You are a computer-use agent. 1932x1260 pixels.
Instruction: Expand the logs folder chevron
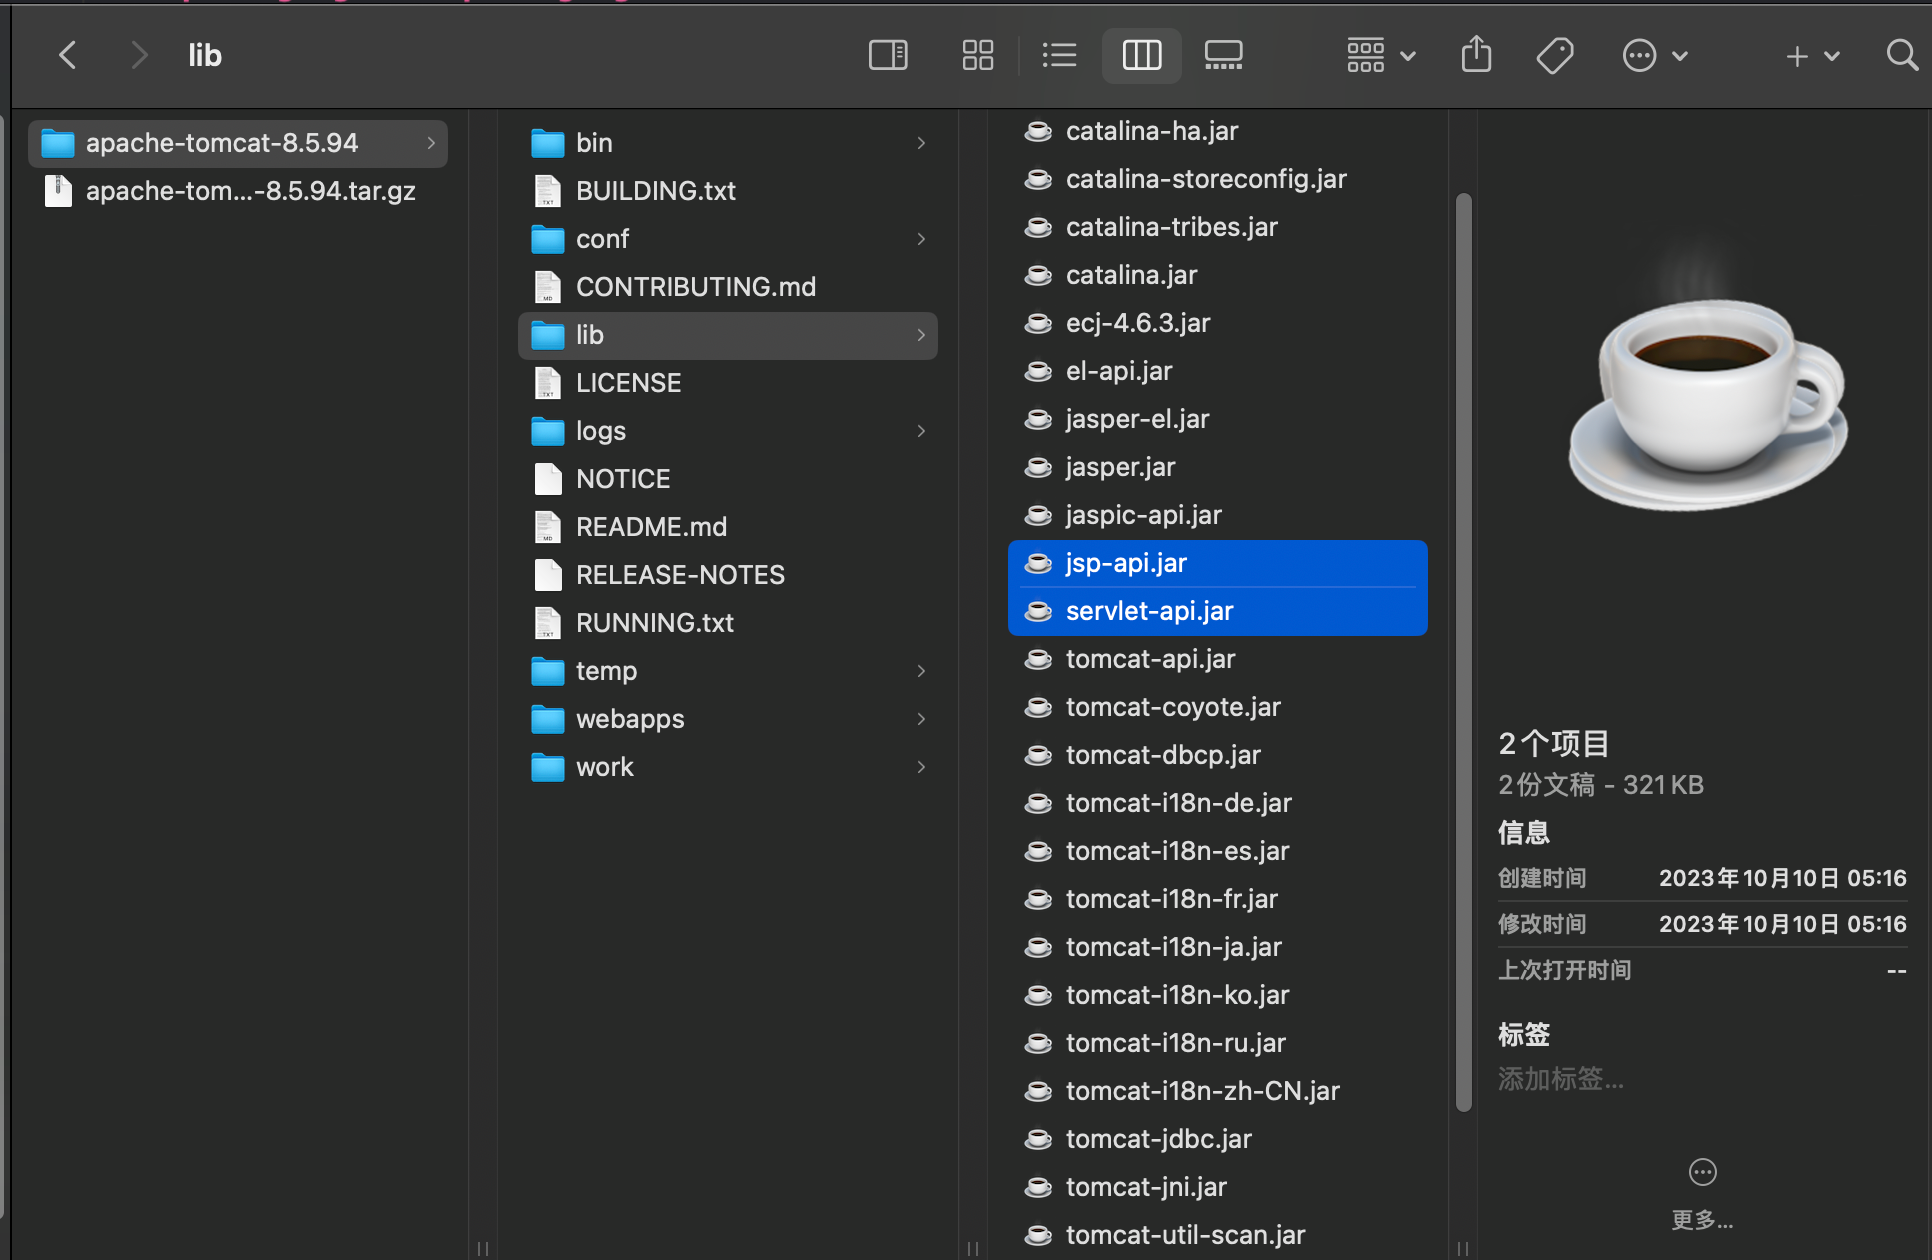[921, 431]
